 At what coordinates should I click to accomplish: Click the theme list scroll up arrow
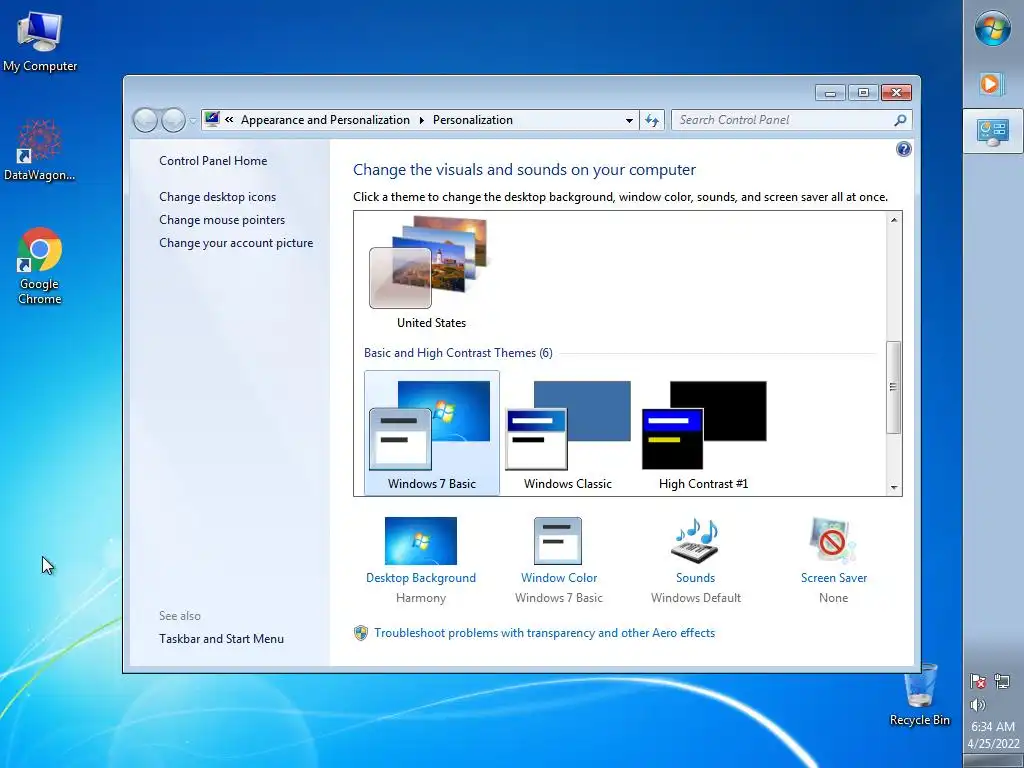click(x=894, y=220)
